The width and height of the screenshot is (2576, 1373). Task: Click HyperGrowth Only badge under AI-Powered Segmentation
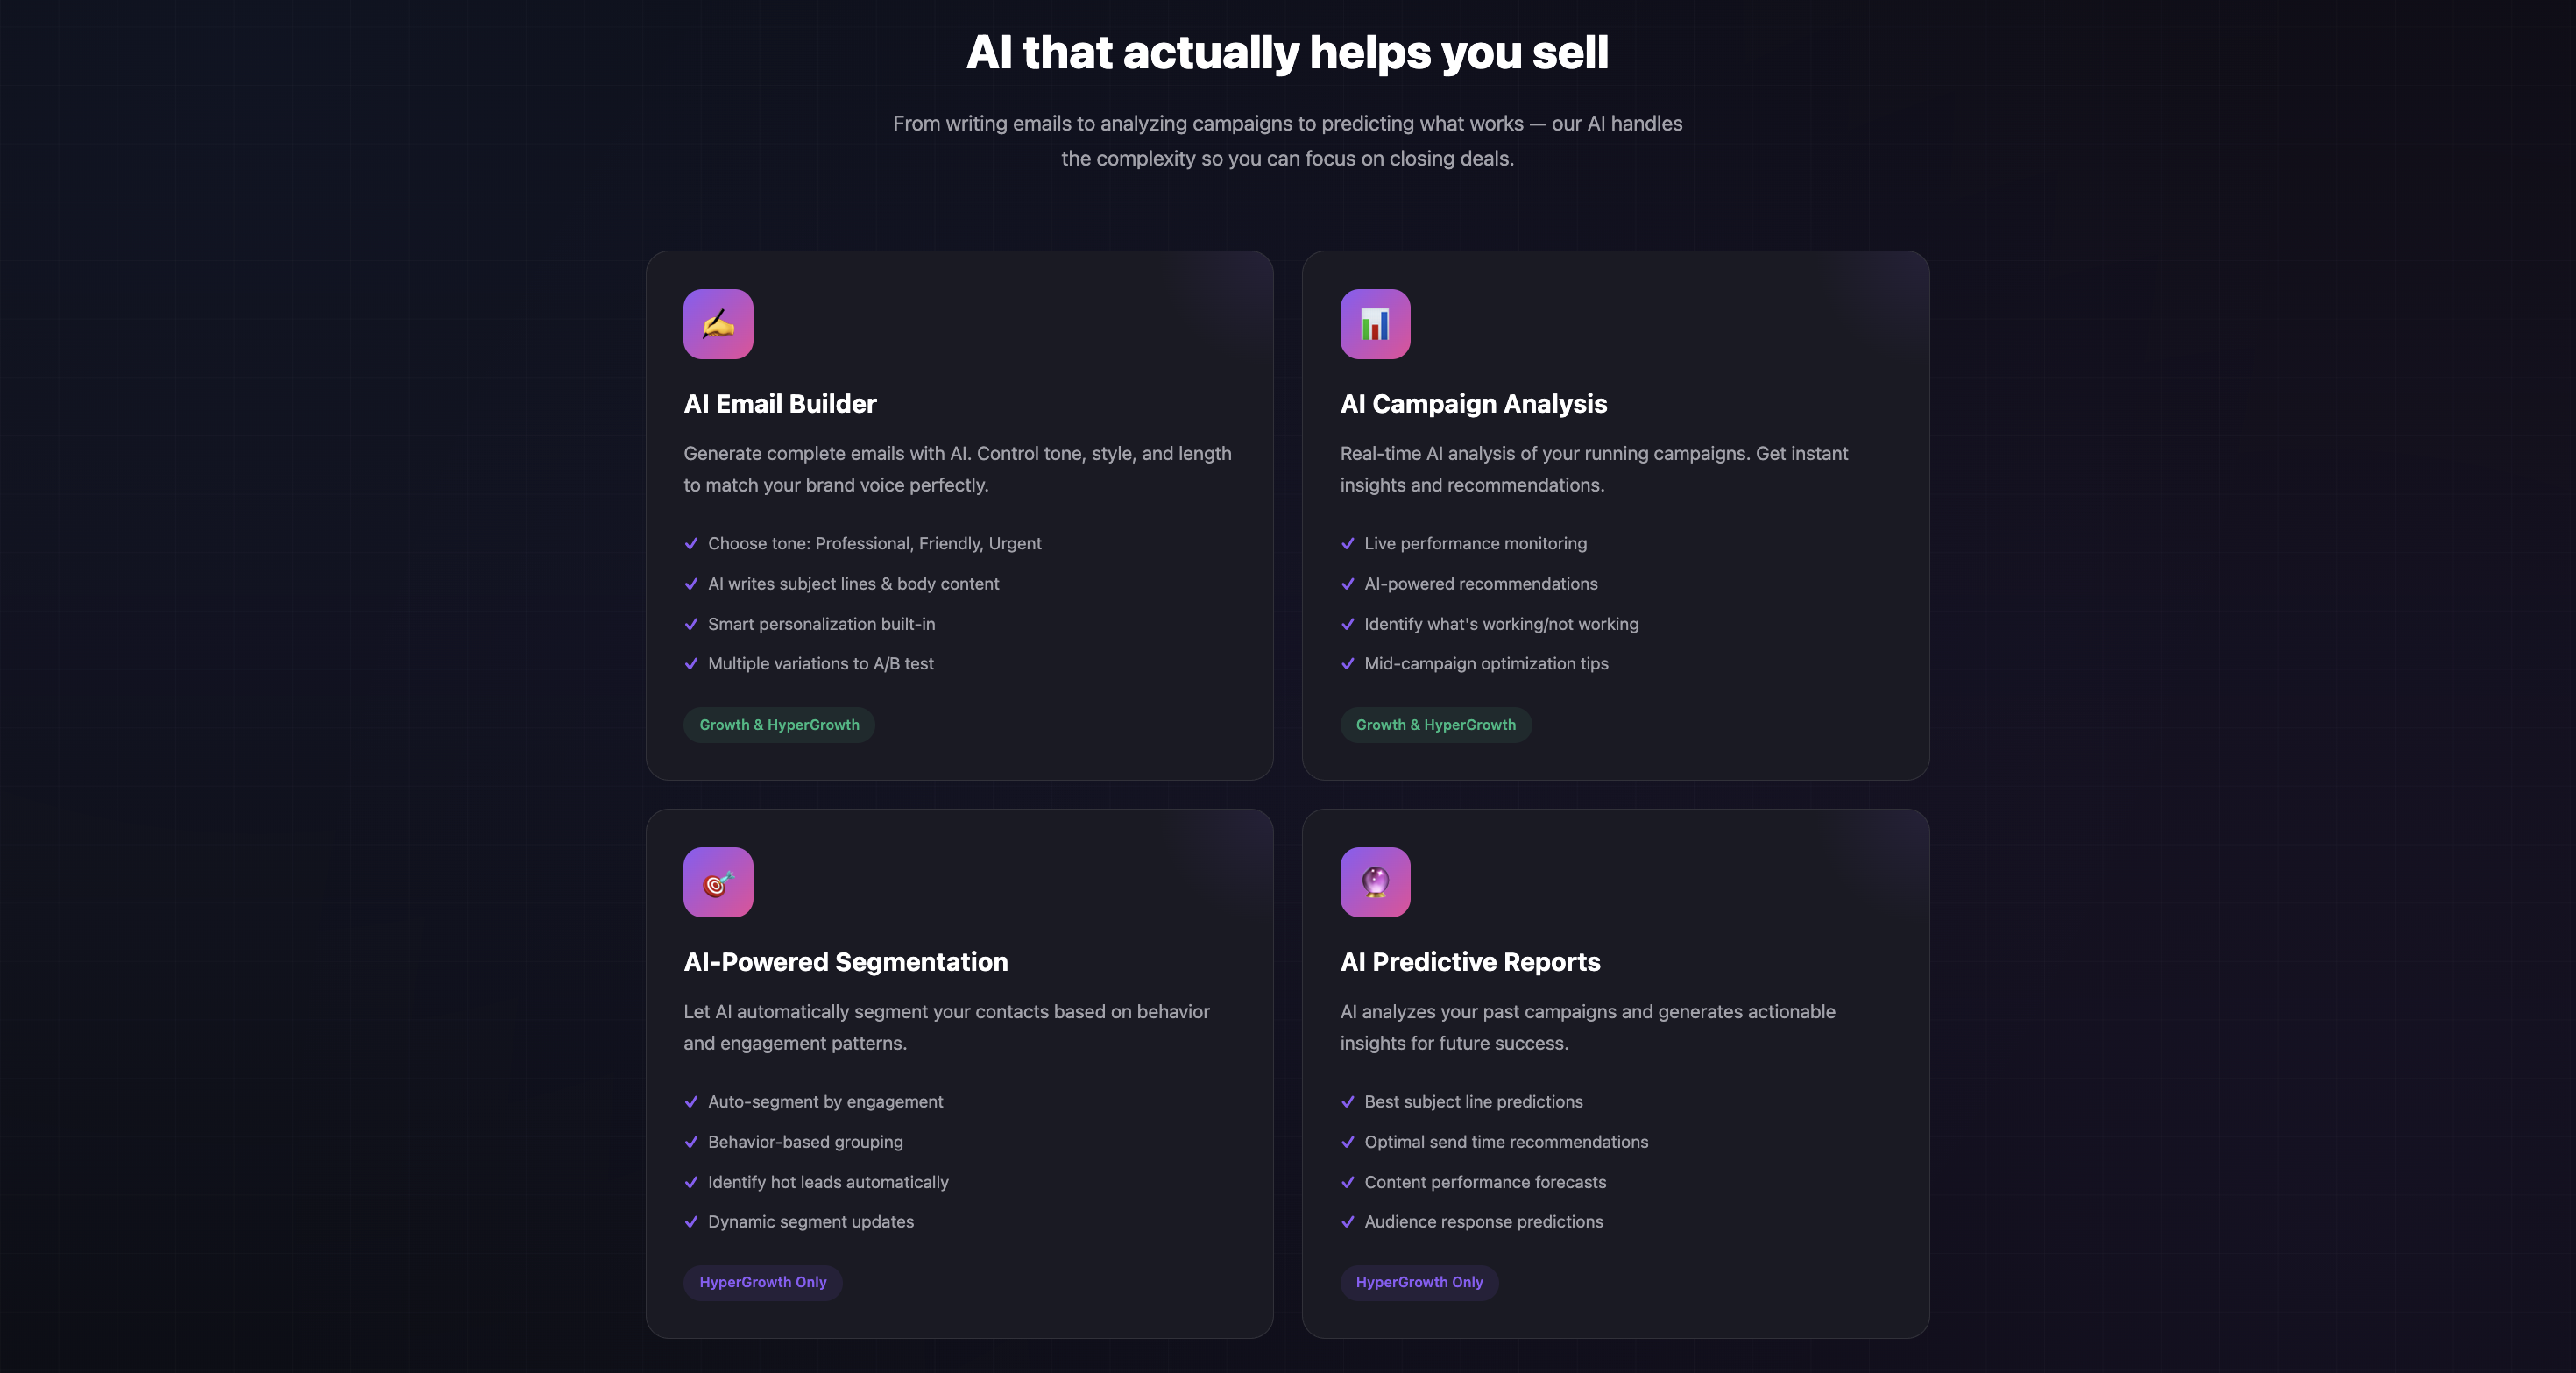763,1282
